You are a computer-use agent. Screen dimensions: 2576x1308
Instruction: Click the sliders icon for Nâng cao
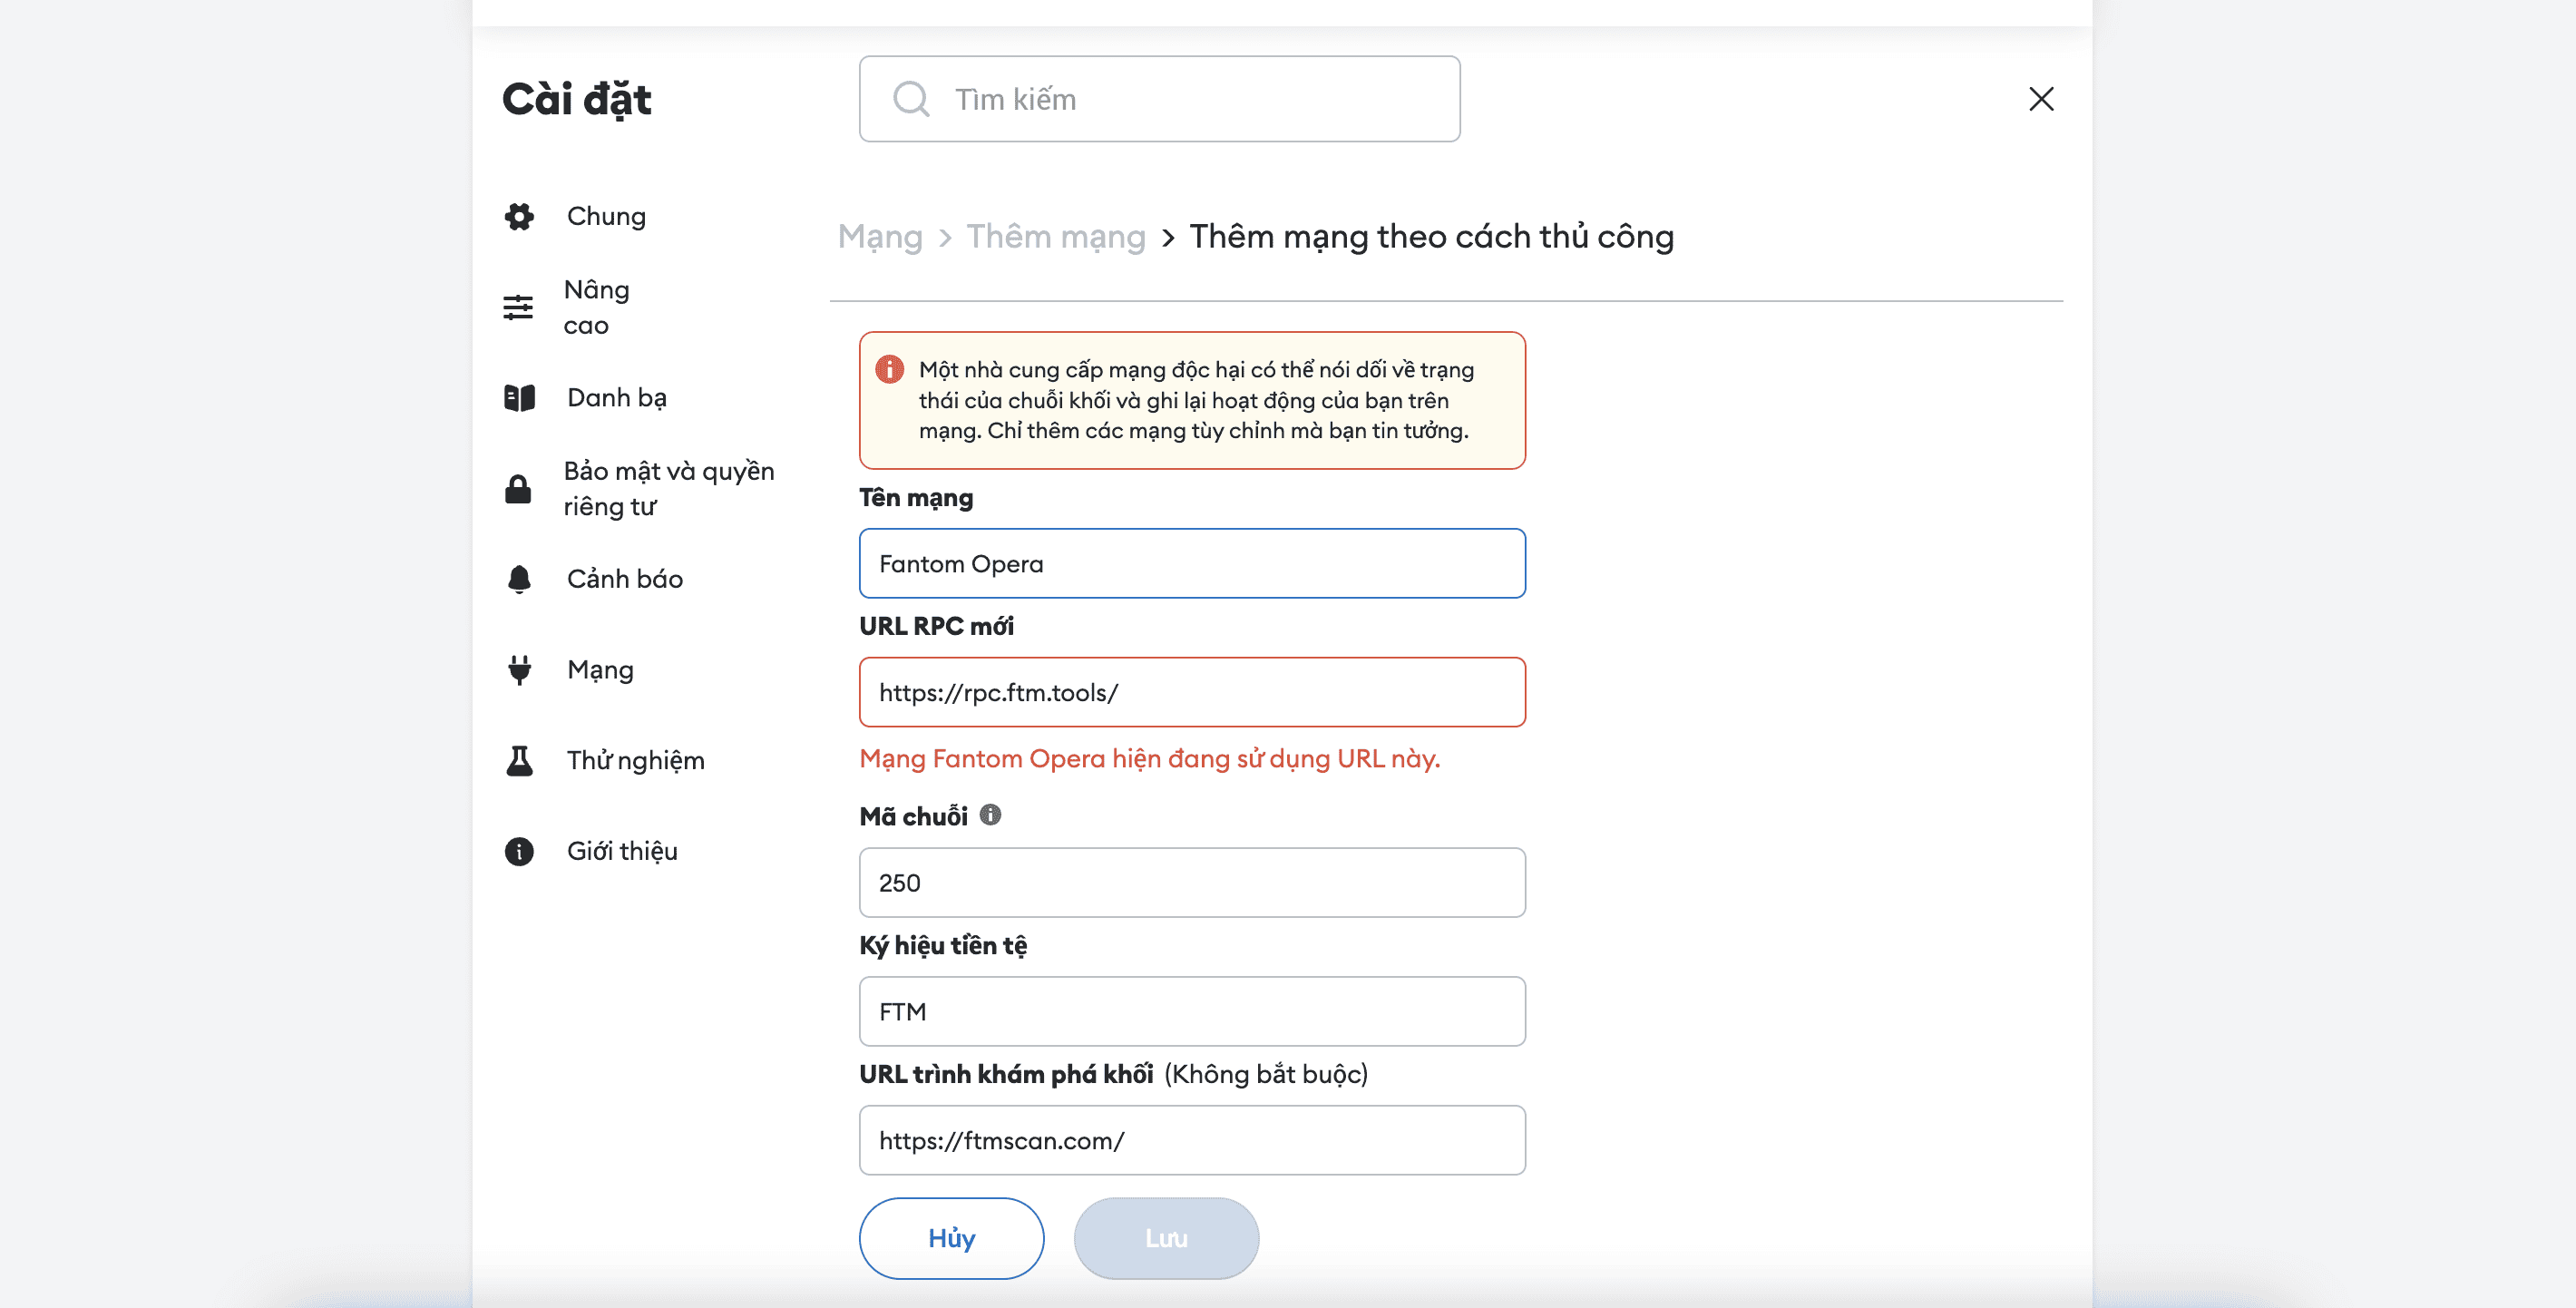click(518, 307)
